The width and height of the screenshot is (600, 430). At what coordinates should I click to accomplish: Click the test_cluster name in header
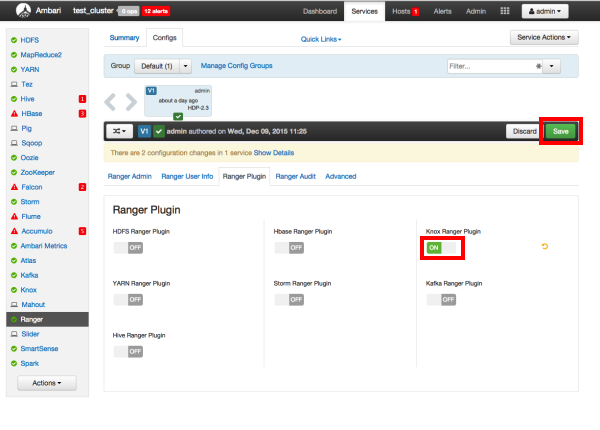pos(93,11)
